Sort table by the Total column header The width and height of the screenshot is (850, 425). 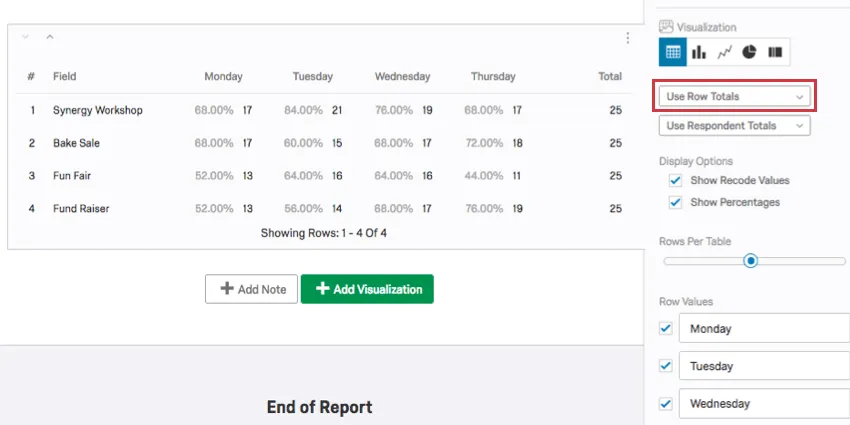point(609,76)
